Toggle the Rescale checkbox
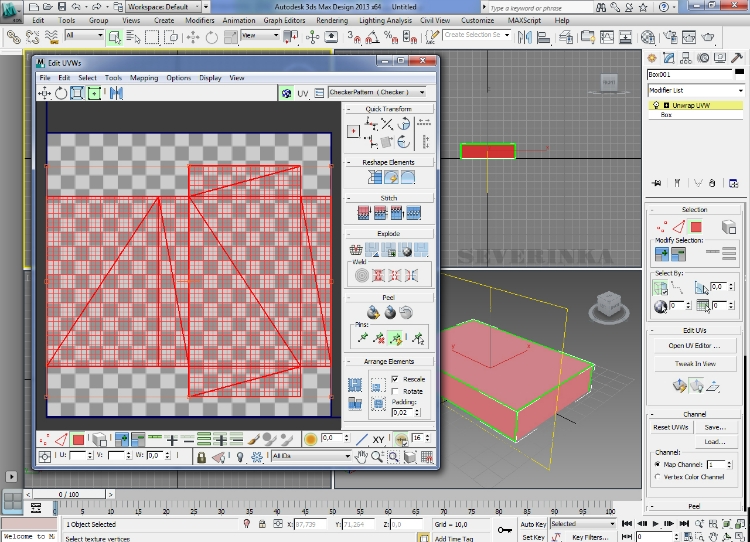750x542 pixels. [x=395, y=379]
